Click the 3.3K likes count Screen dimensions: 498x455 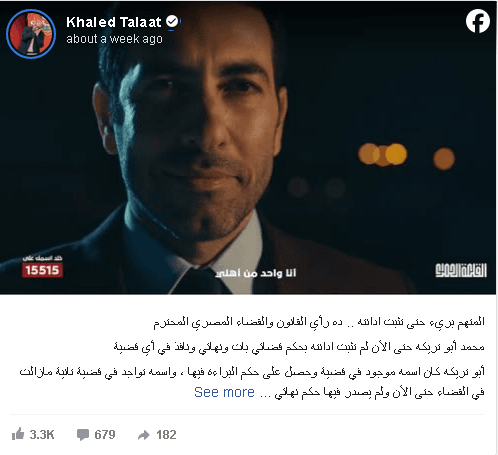click(42, 435)
